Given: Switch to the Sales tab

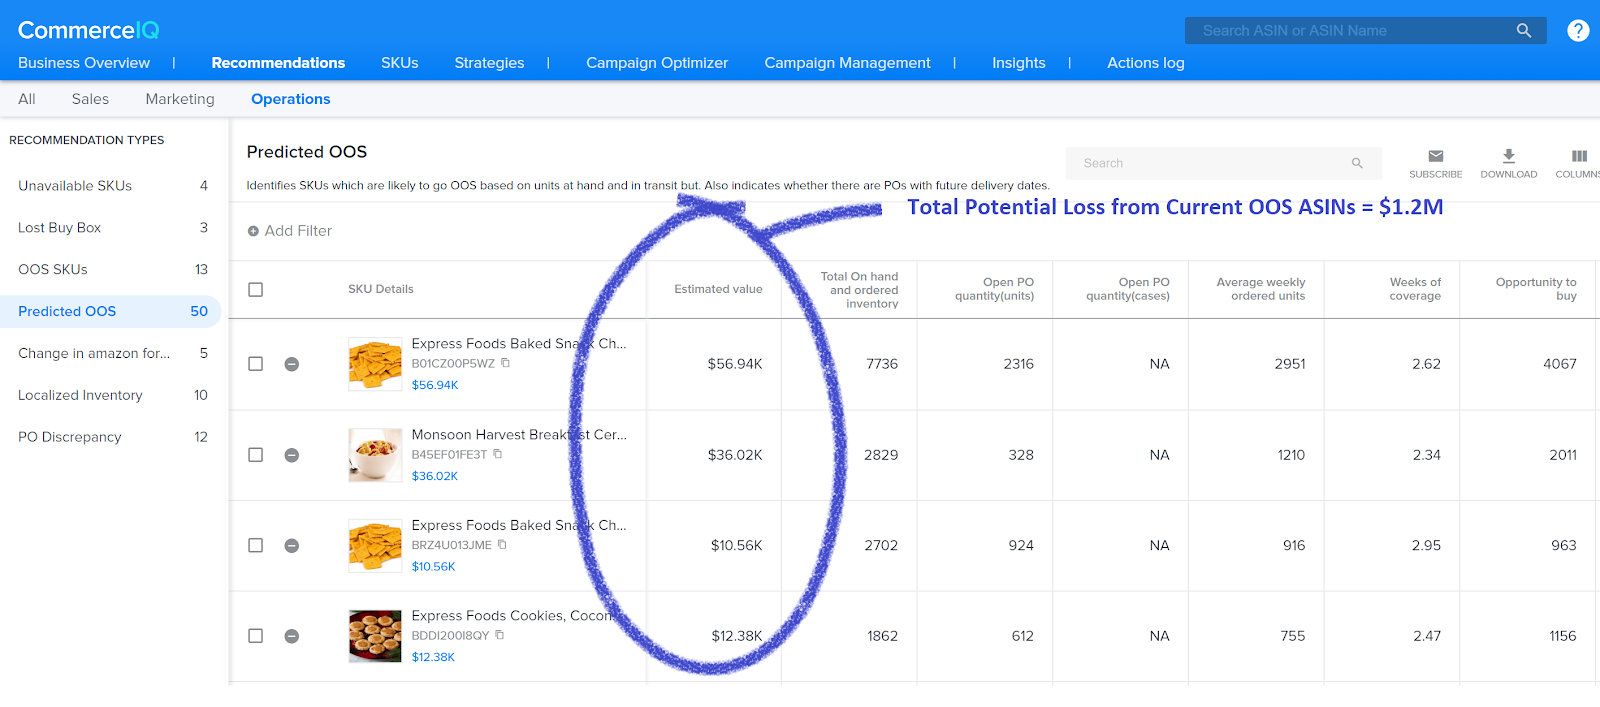Looking at the screenshot, I should pyautogui.click(x=90, y=99).
